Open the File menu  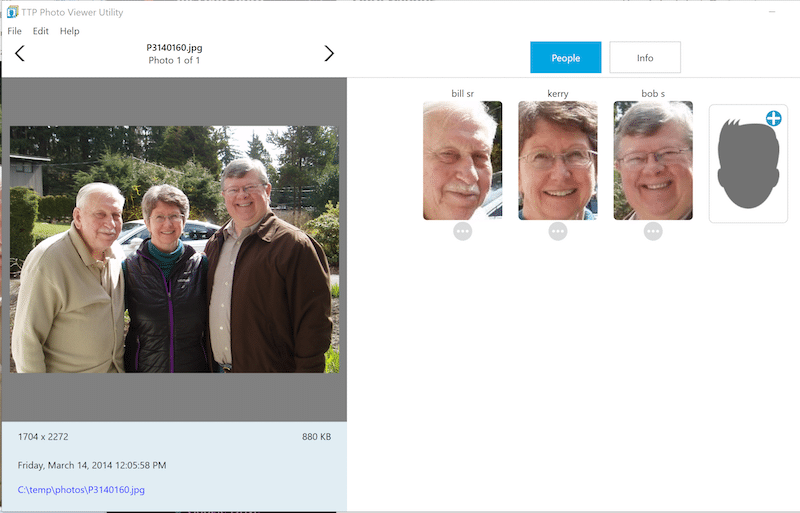(14, 31)
